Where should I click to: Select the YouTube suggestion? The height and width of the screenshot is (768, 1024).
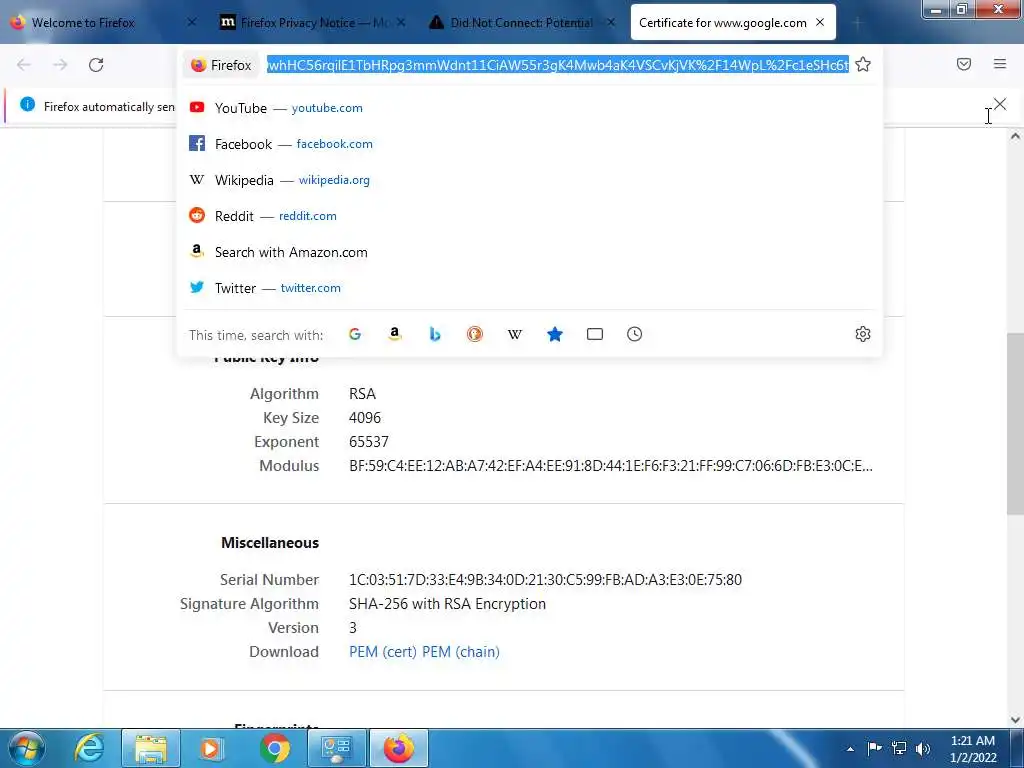coord(530,108)
